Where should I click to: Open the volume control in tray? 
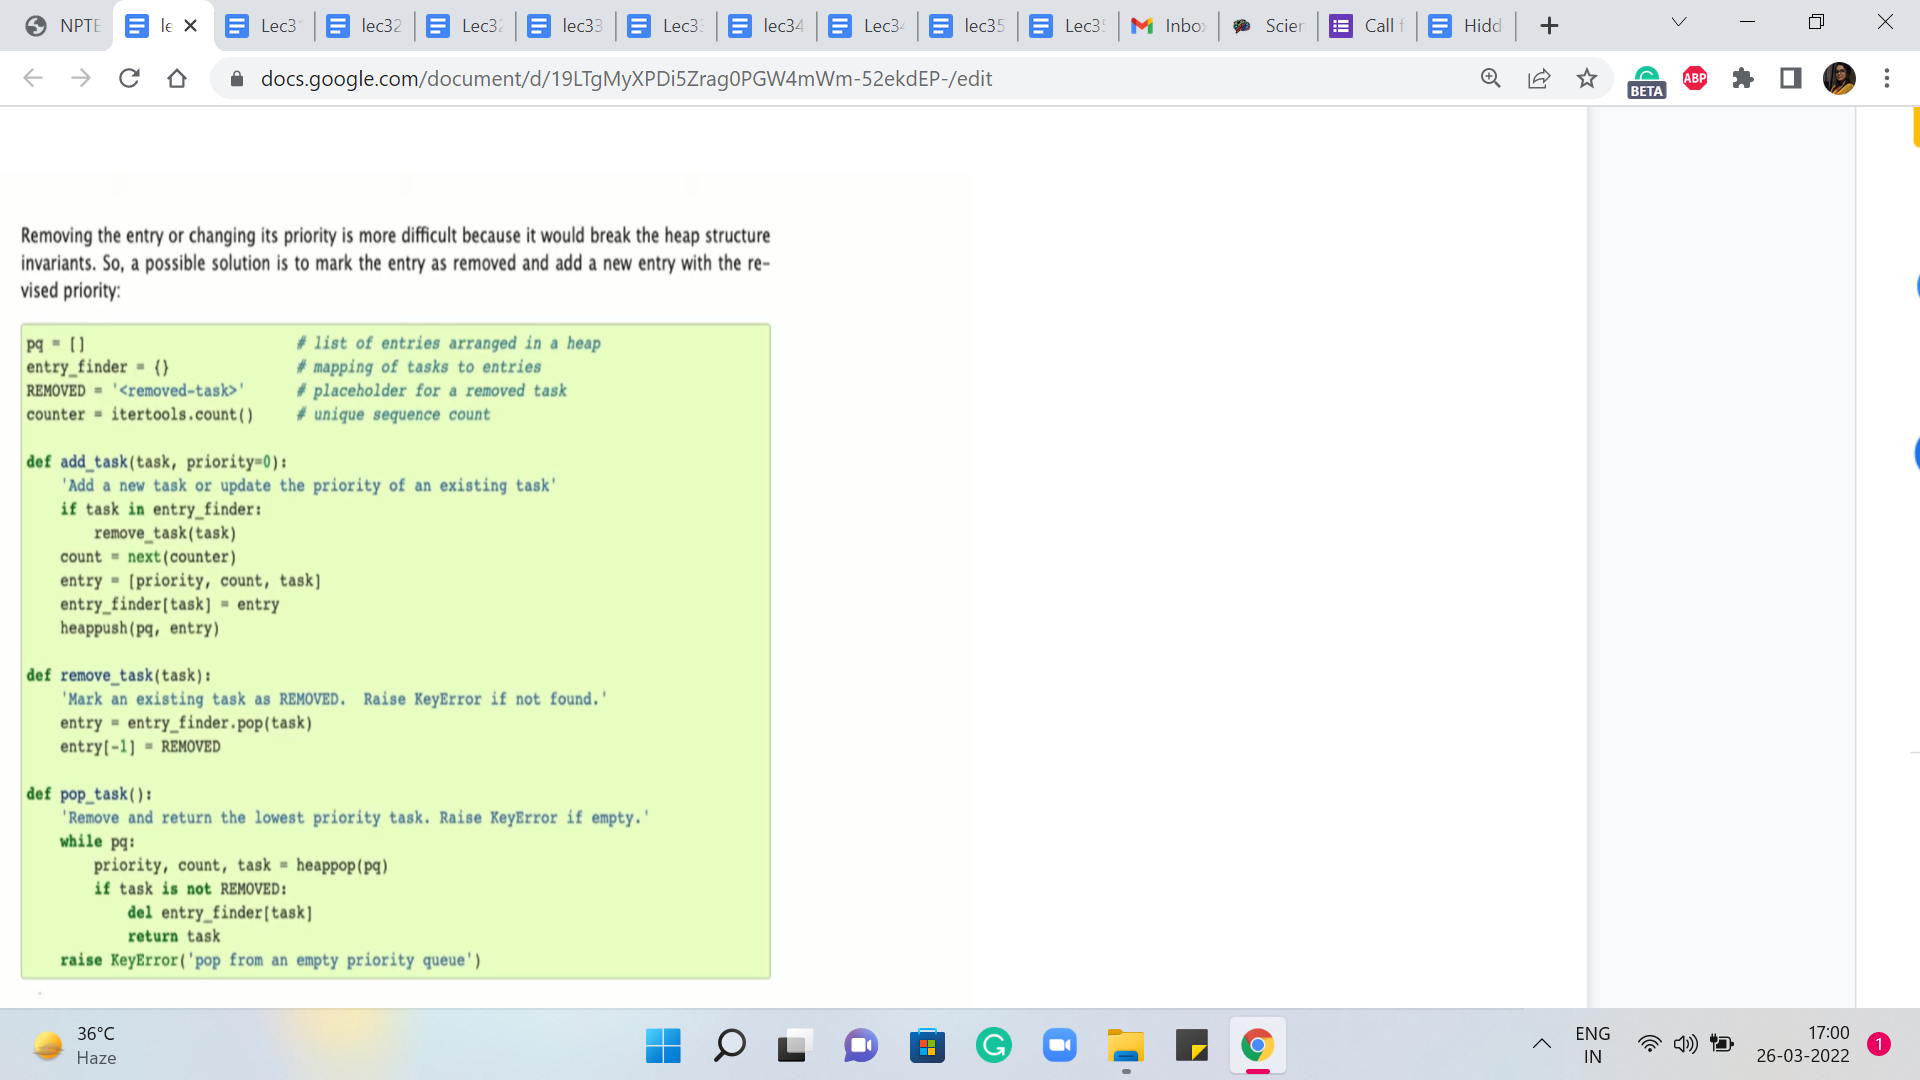pyautogui.click(x=1685, y=1044)
